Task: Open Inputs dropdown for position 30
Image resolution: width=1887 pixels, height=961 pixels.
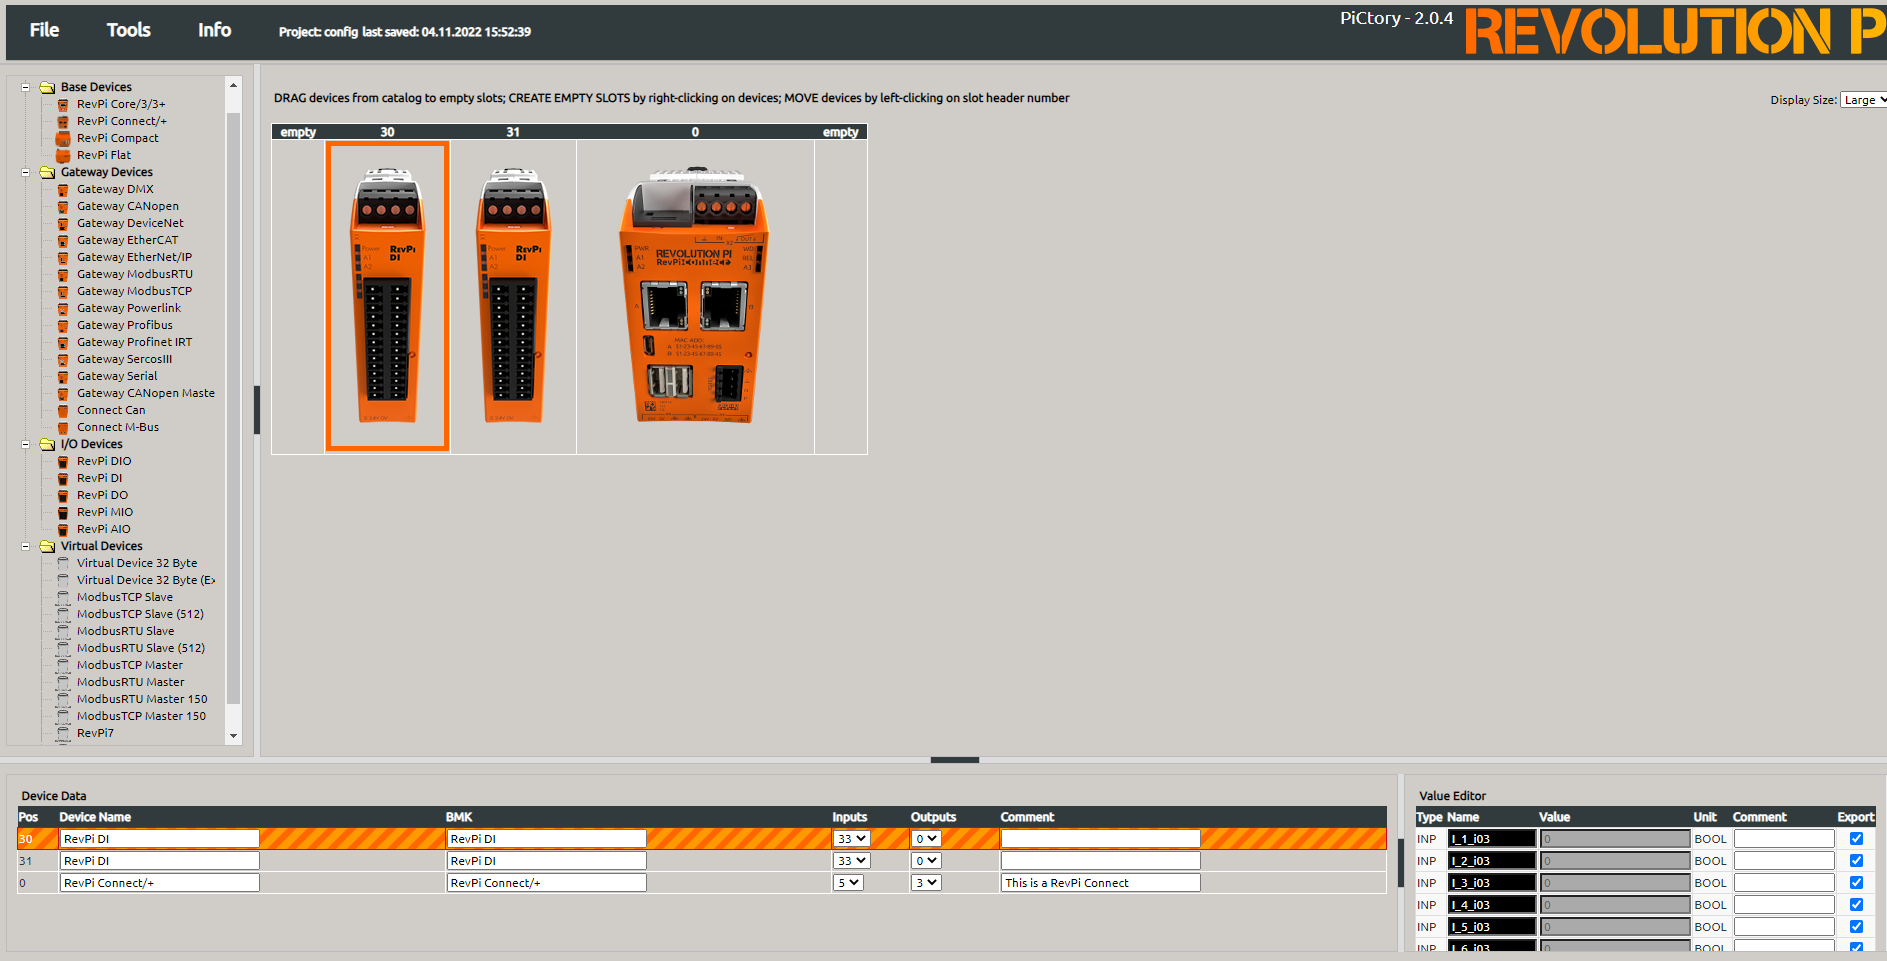Action: pyautogui.click(x=851, y=839)
